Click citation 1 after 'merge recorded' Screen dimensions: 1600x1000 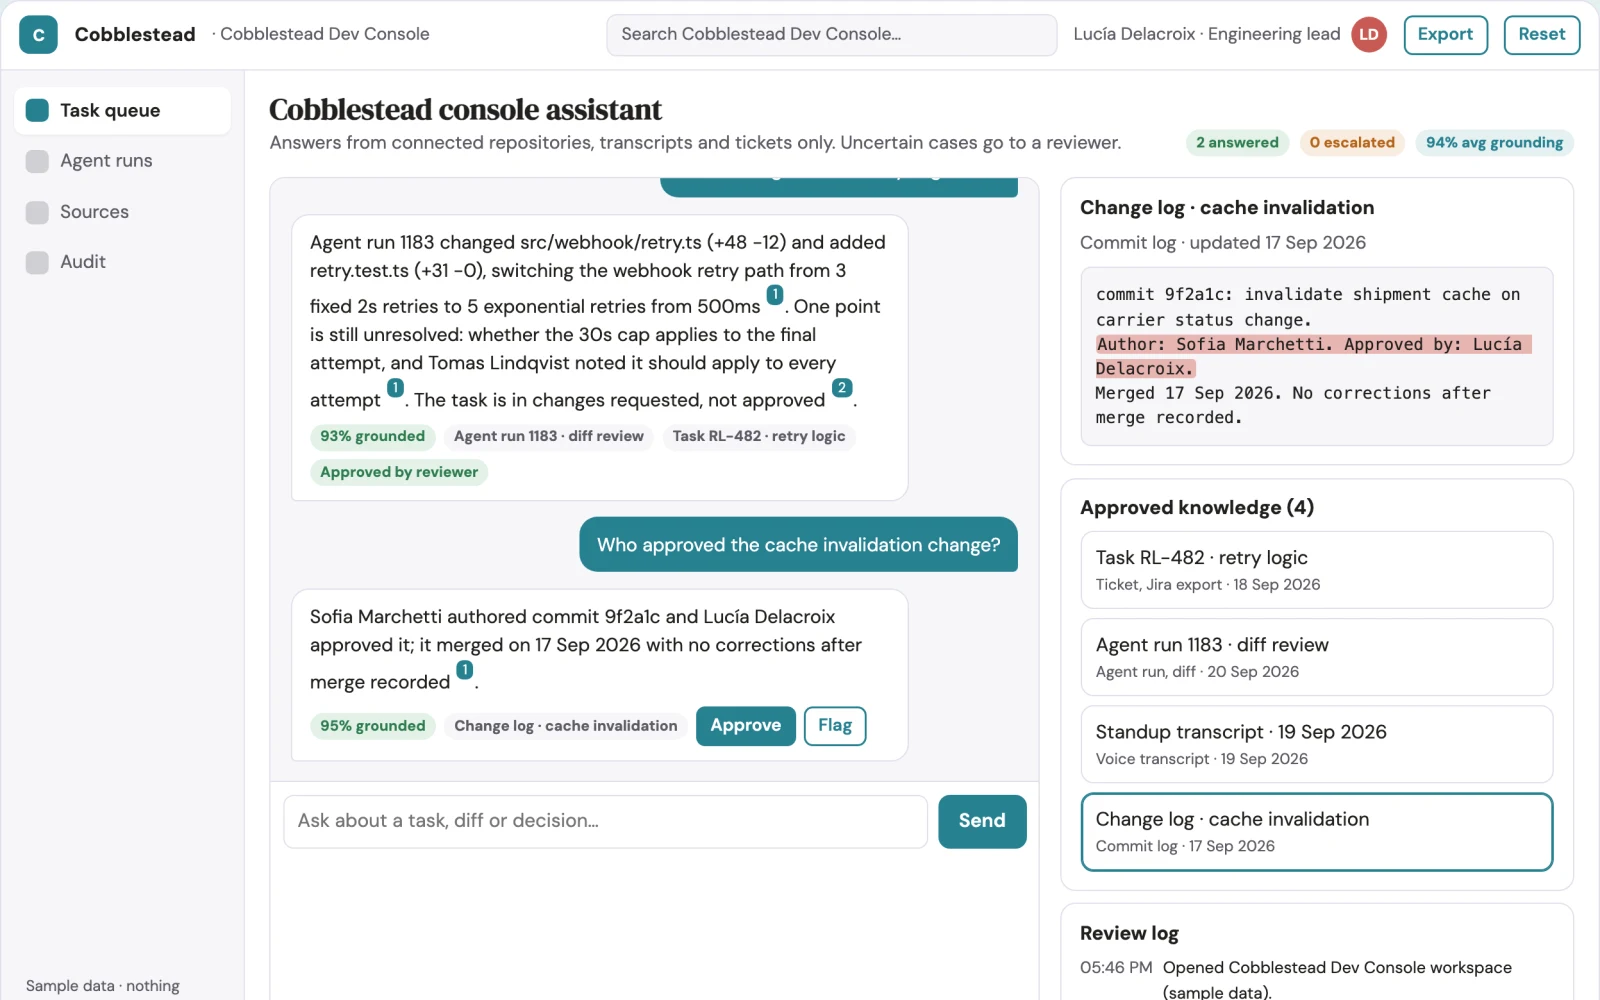[464, 670]
